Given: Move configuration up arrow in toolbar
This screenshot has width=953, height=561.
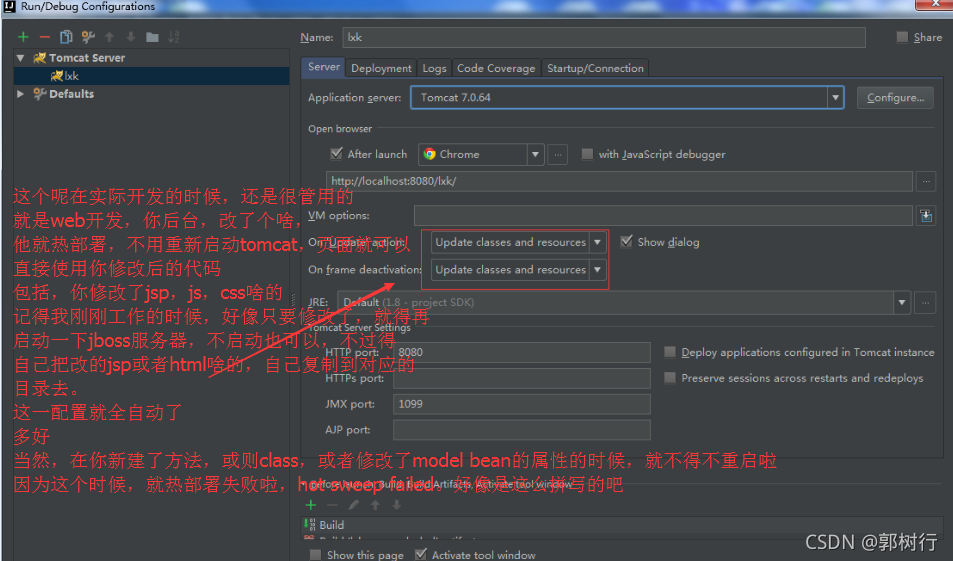Looking at the screenshot, I should (x=109, y=37).
